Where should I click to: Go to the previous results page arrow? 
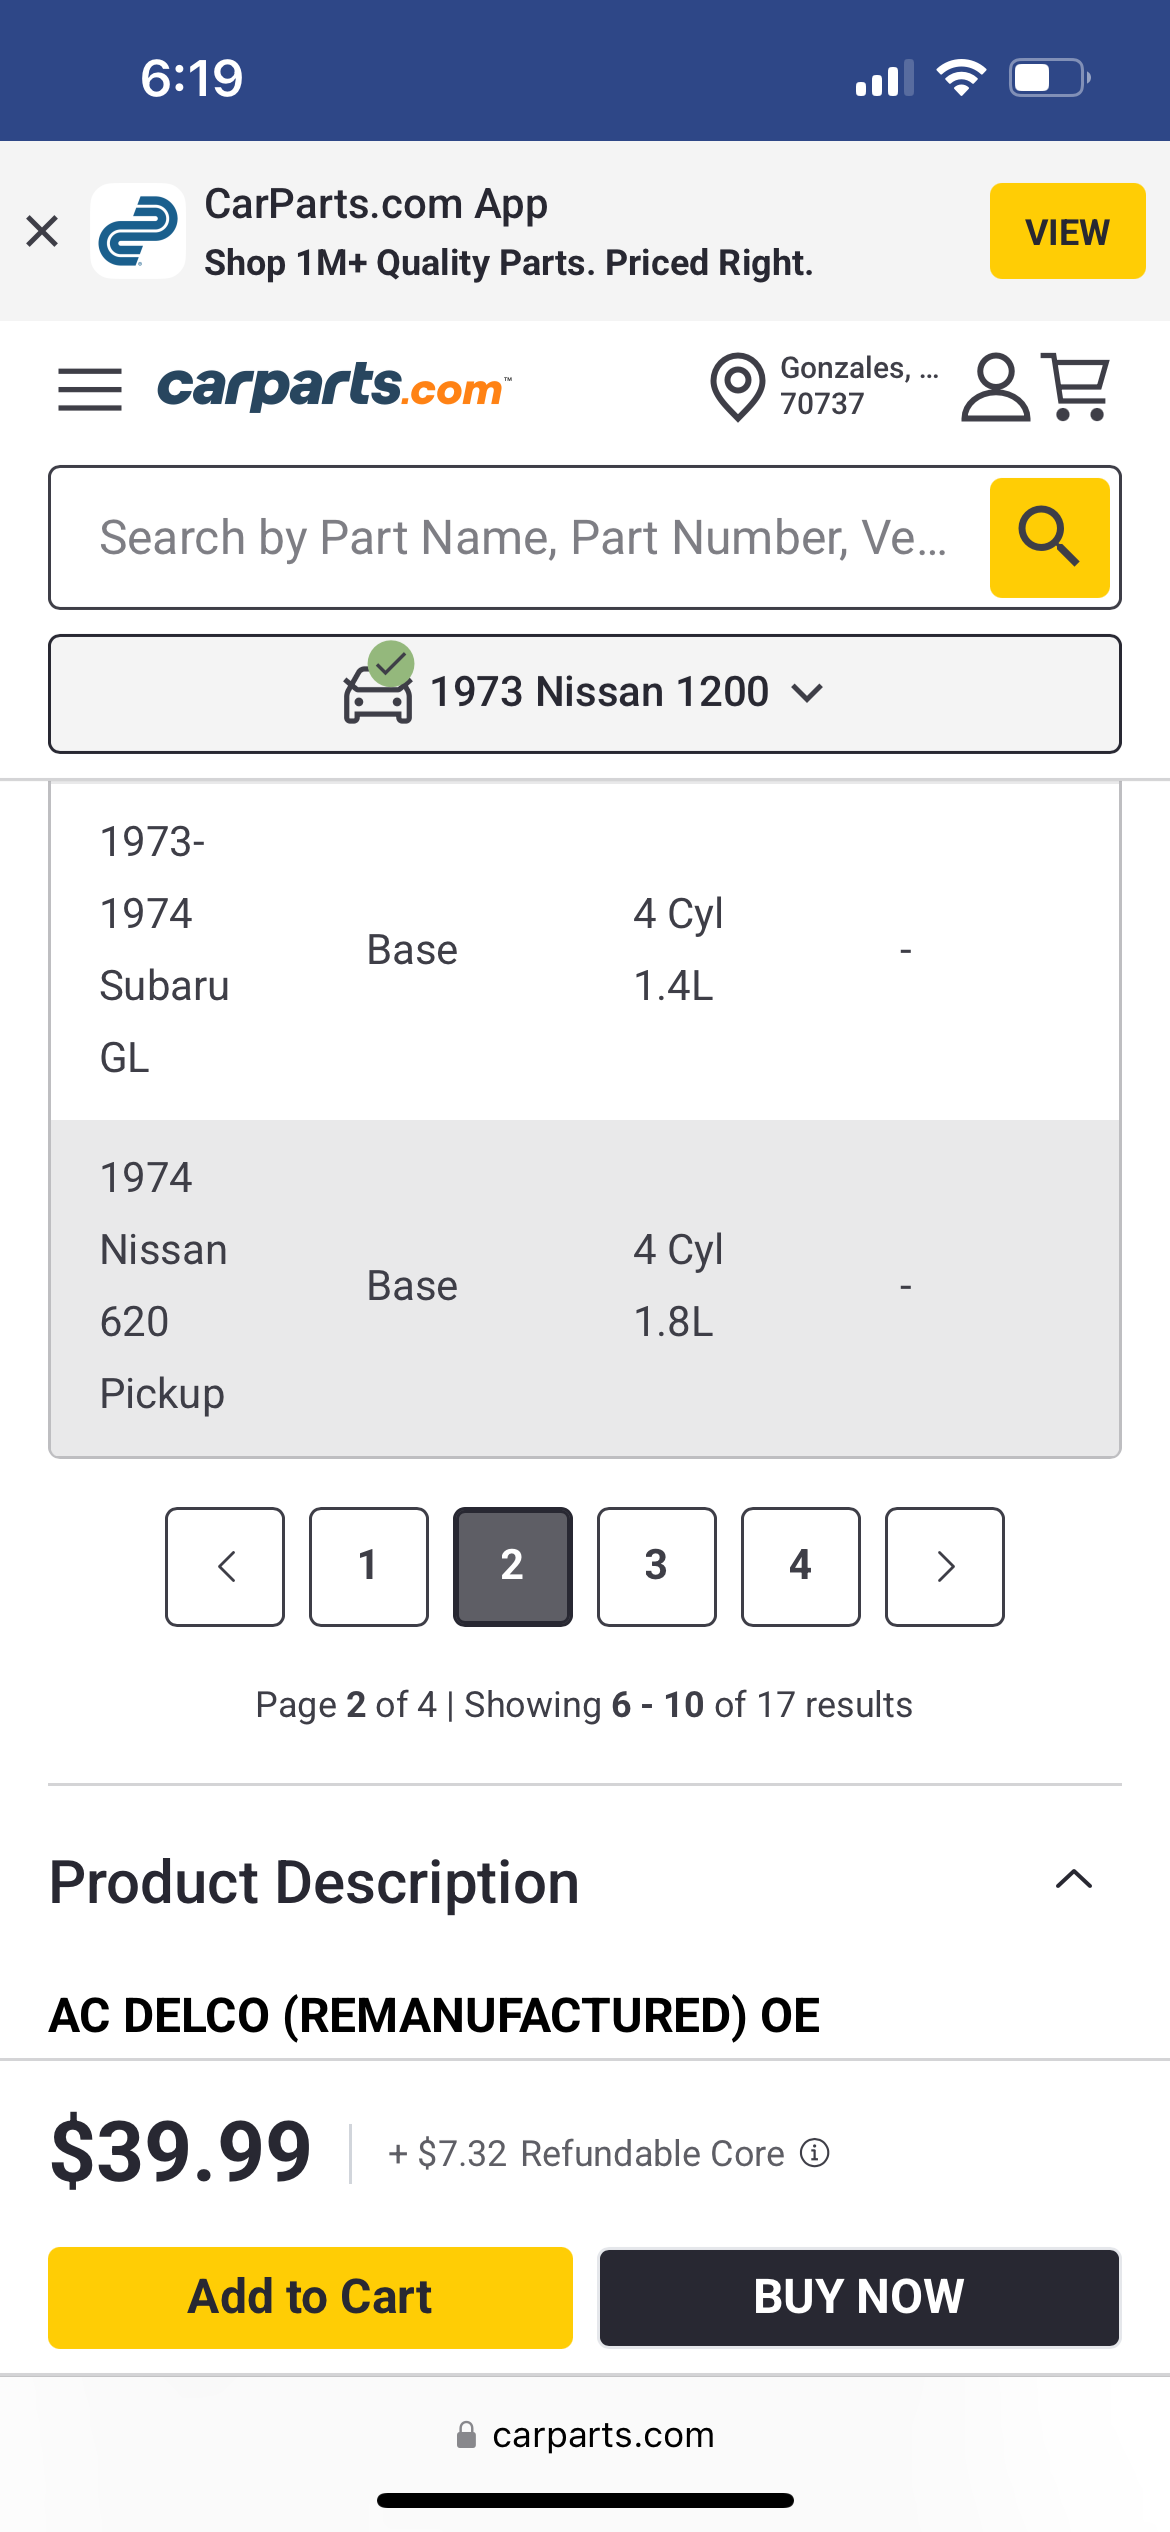[225, 1566]
